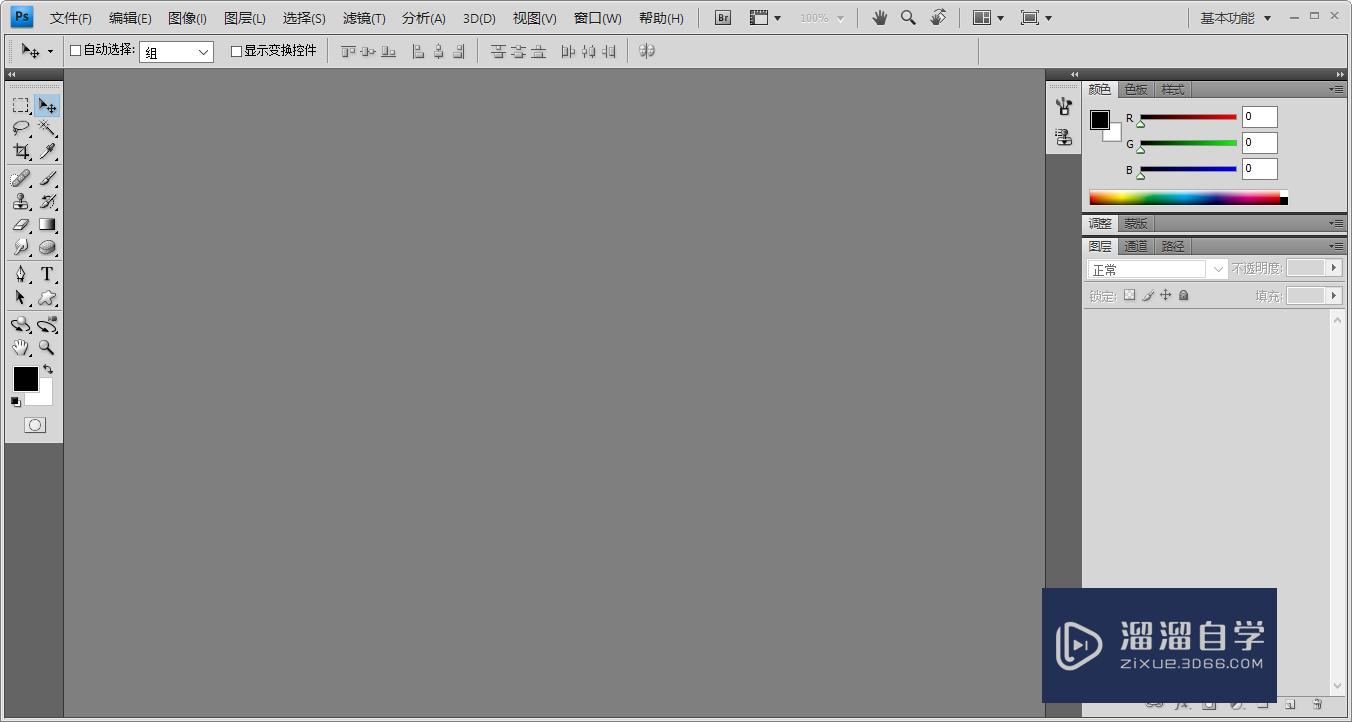This screenshot has width=1352, height=722.
Task: Select the Magic Wand tool
Action: (47, 128)
